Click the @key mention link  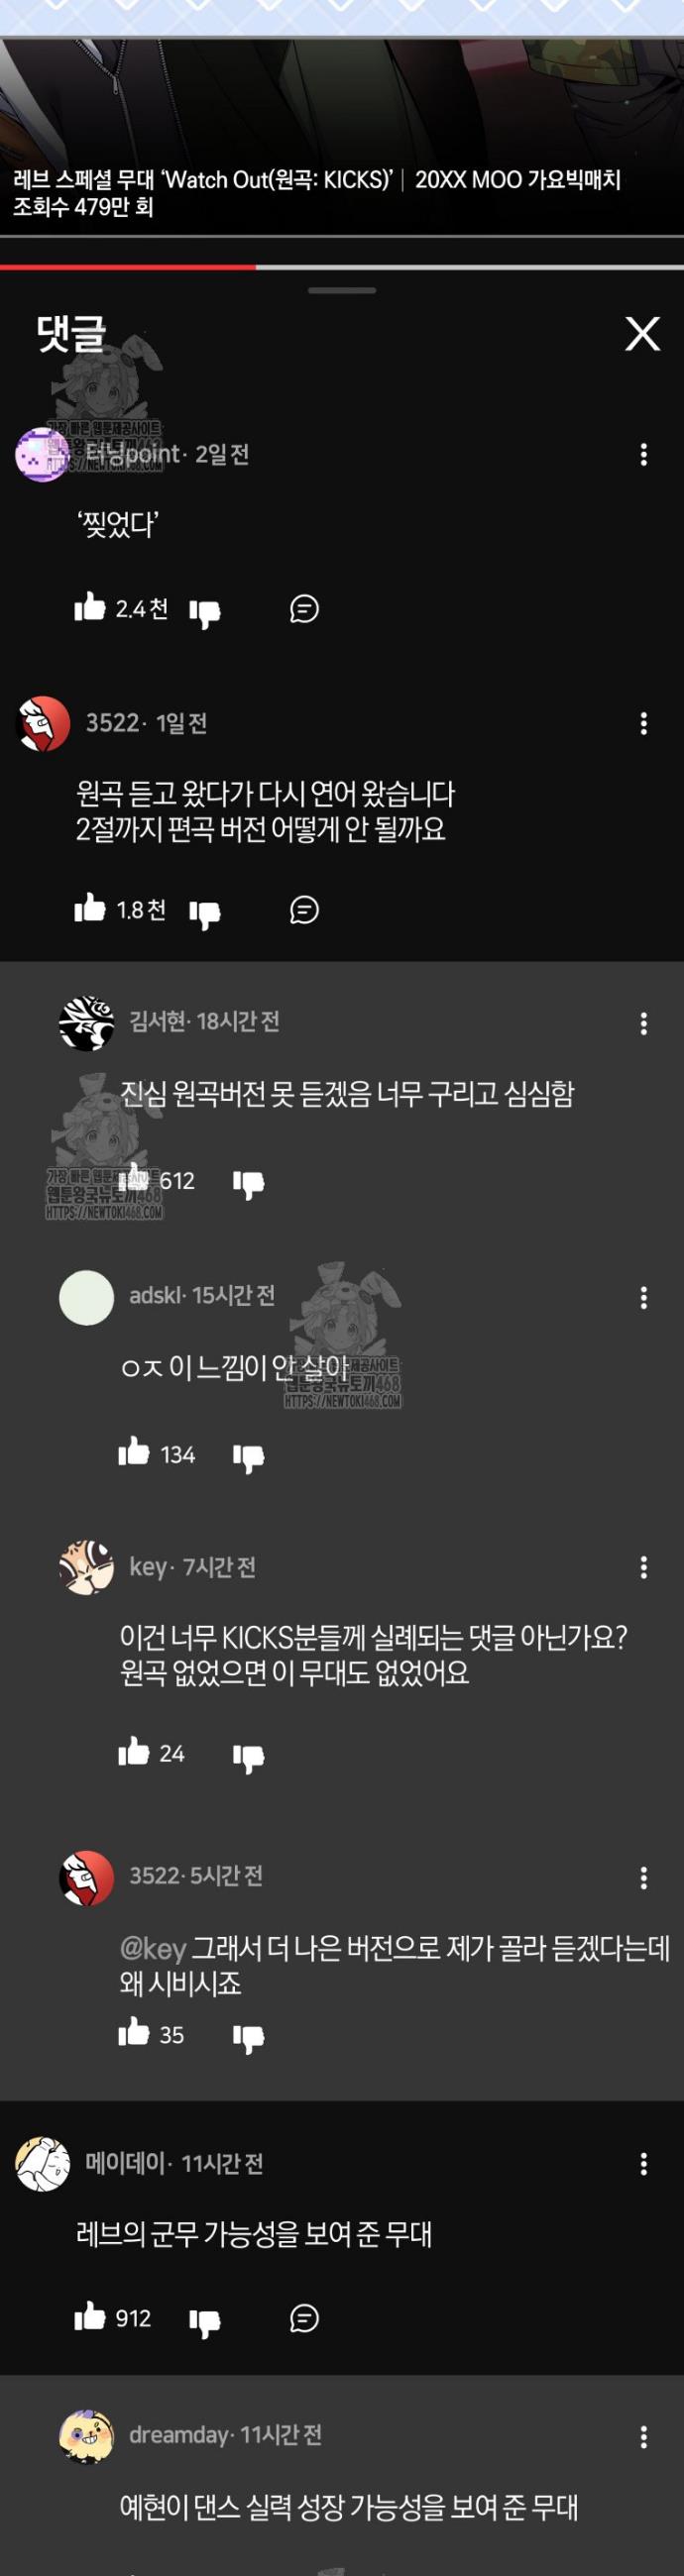pos(153,1948)
